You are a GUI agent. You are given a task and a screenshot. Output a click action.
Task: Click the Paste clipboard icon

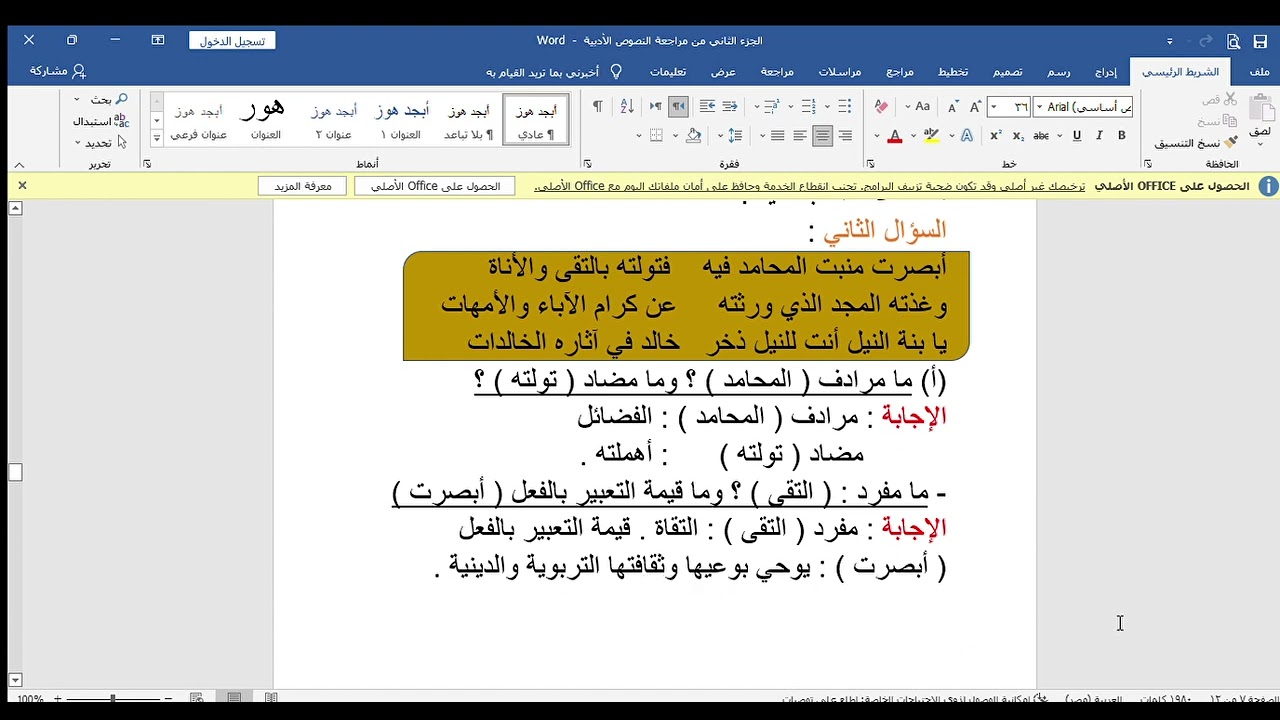[x=1262, y=110]
